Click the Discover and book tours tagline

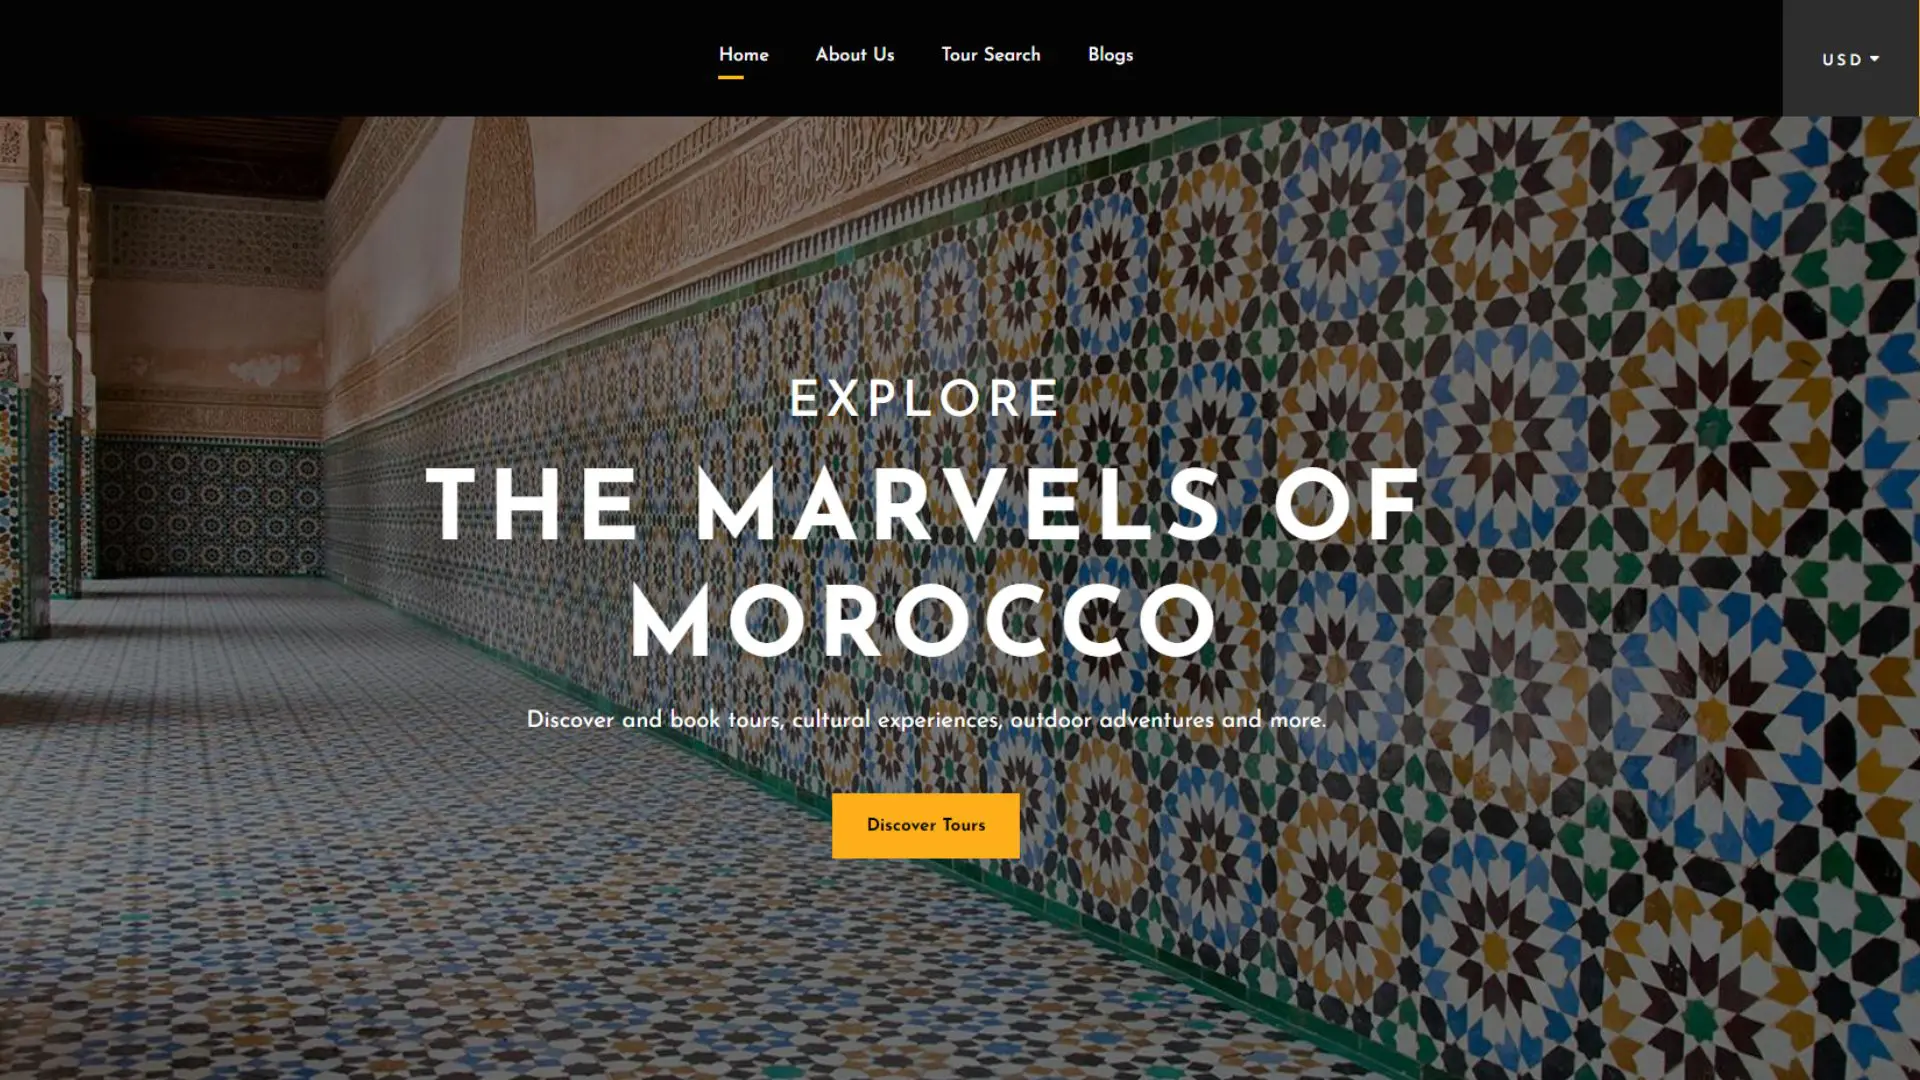[926, 720]
